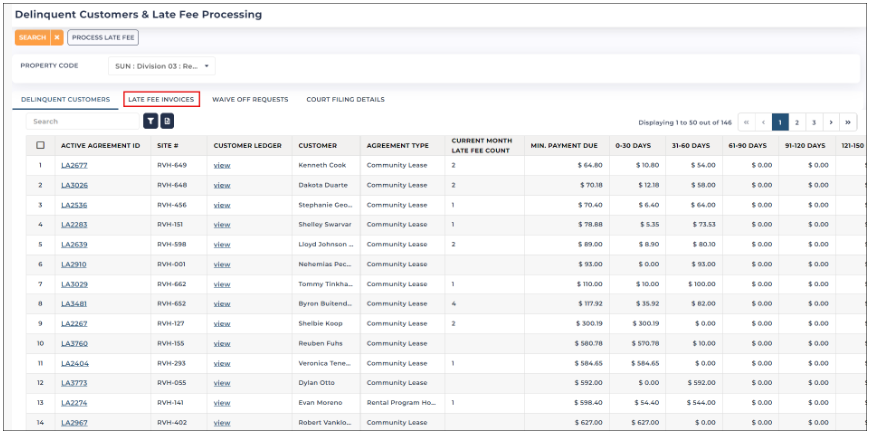The image size is (870, 435).
Task: Click the orange Search button
Action: [x=32, y=37]
